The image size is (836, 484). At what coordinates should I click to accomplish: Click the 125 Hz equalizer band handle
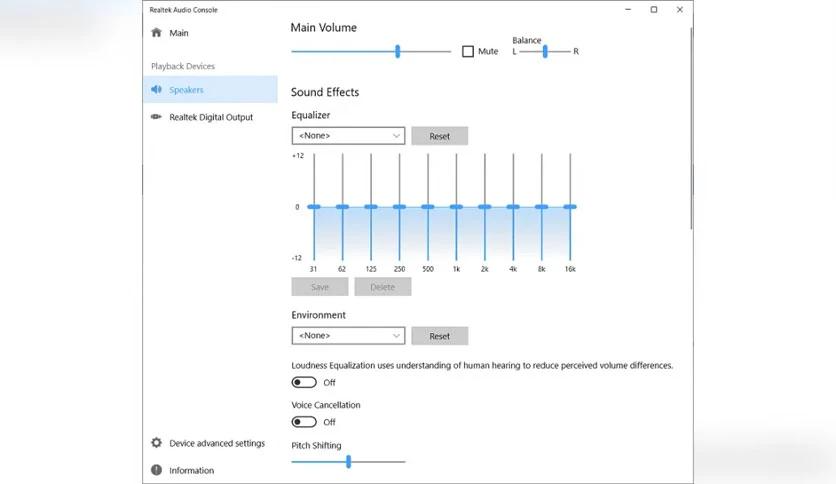click(x=371, y=207)
